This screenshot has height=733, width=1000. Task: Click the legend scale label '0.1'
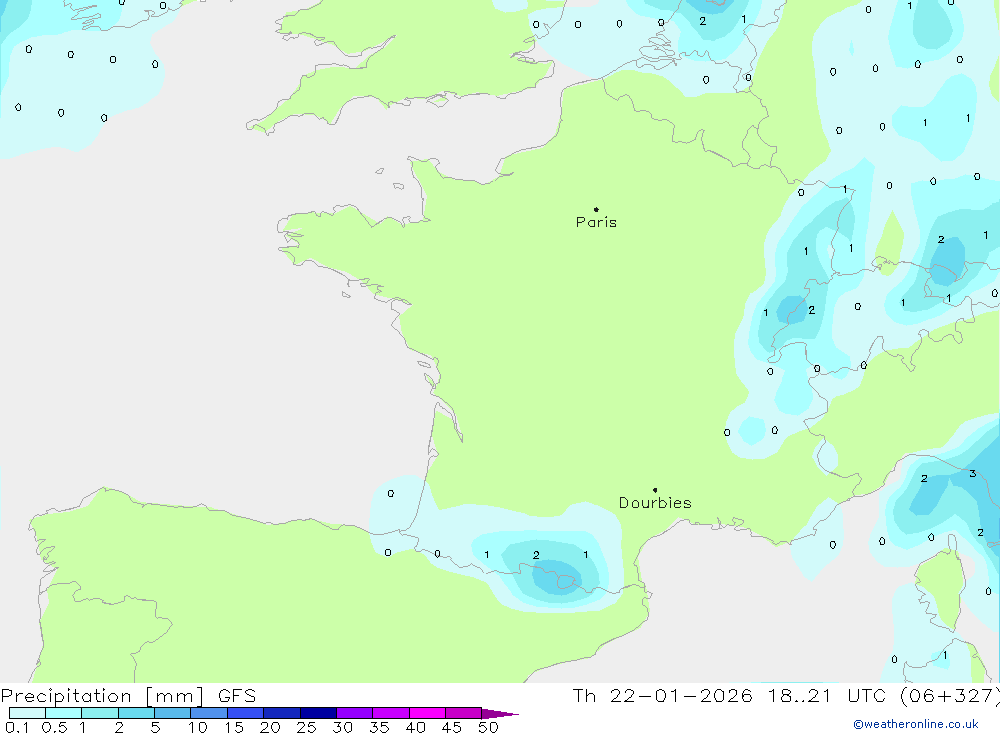point(17,727)
